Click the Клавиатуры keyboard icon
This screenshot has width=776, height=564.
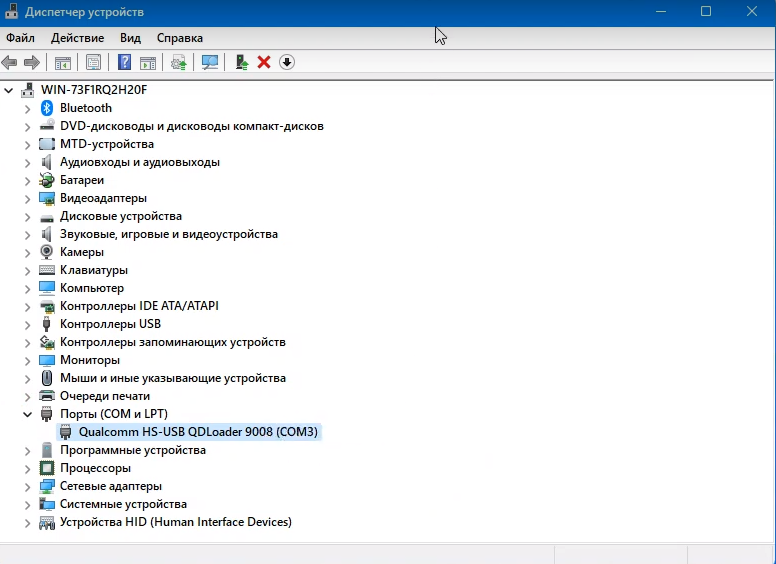[47, 270]
